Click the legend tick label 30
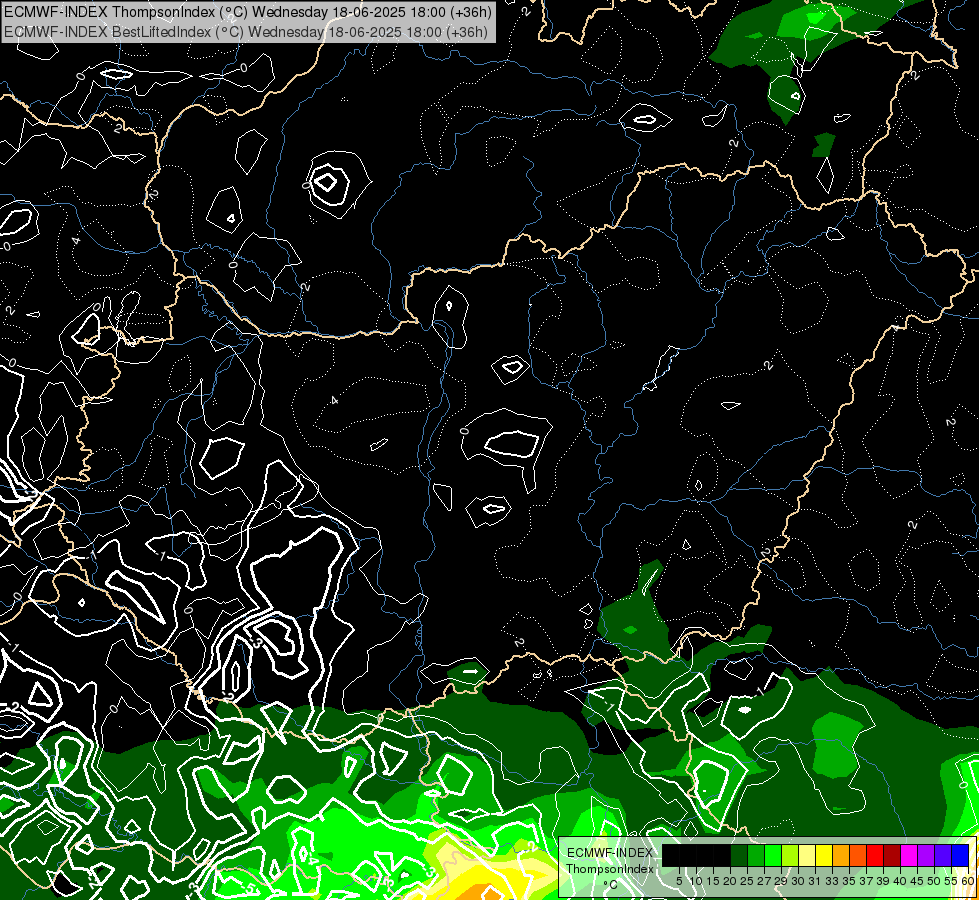Image resolution: width=979 pixels, height=900 pixels. [x=798, y=881]
